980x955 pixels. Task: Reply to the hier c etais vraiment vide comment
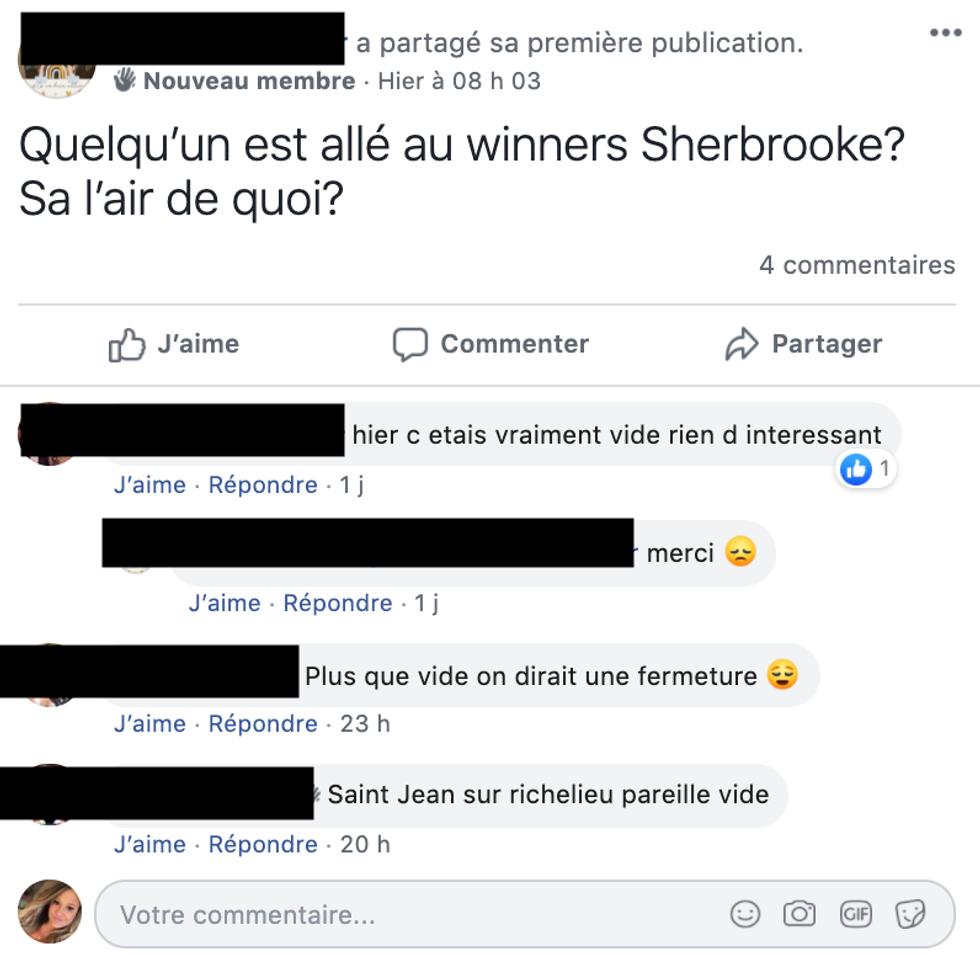coord(262,485)
